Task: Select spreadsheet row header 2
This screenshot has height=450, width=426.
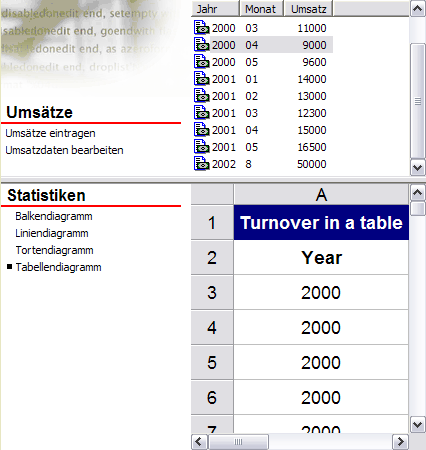Action: click(212, 258)
